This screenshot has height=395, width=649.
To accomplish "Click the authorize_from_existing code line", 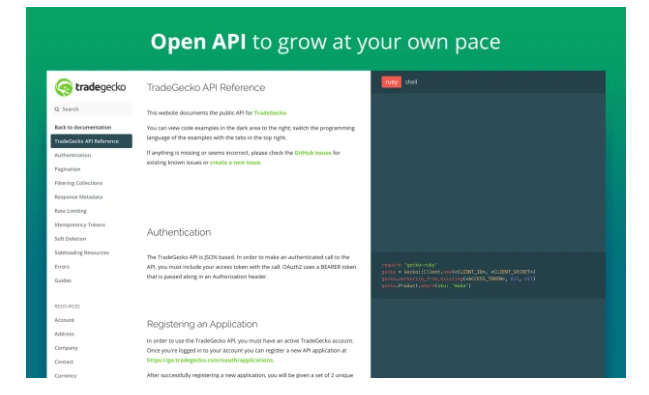I will pos(459,279).
